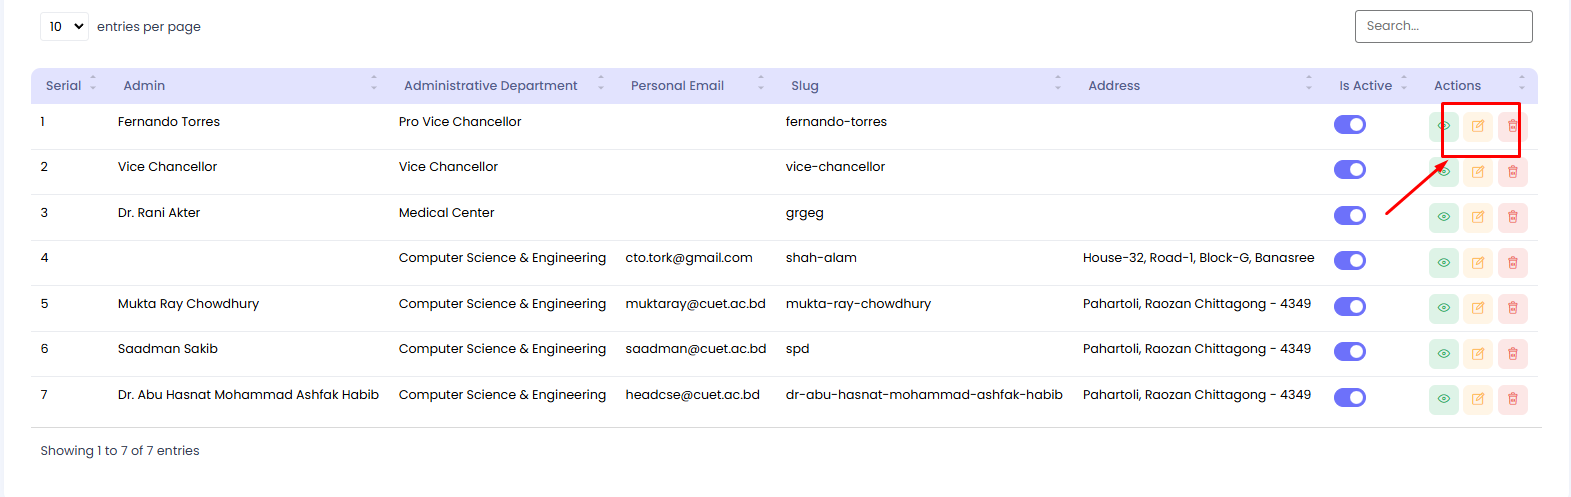1571x497 pixels.
Task: Edit the Fernando Torres admin entry
Action: point(1477,126)
